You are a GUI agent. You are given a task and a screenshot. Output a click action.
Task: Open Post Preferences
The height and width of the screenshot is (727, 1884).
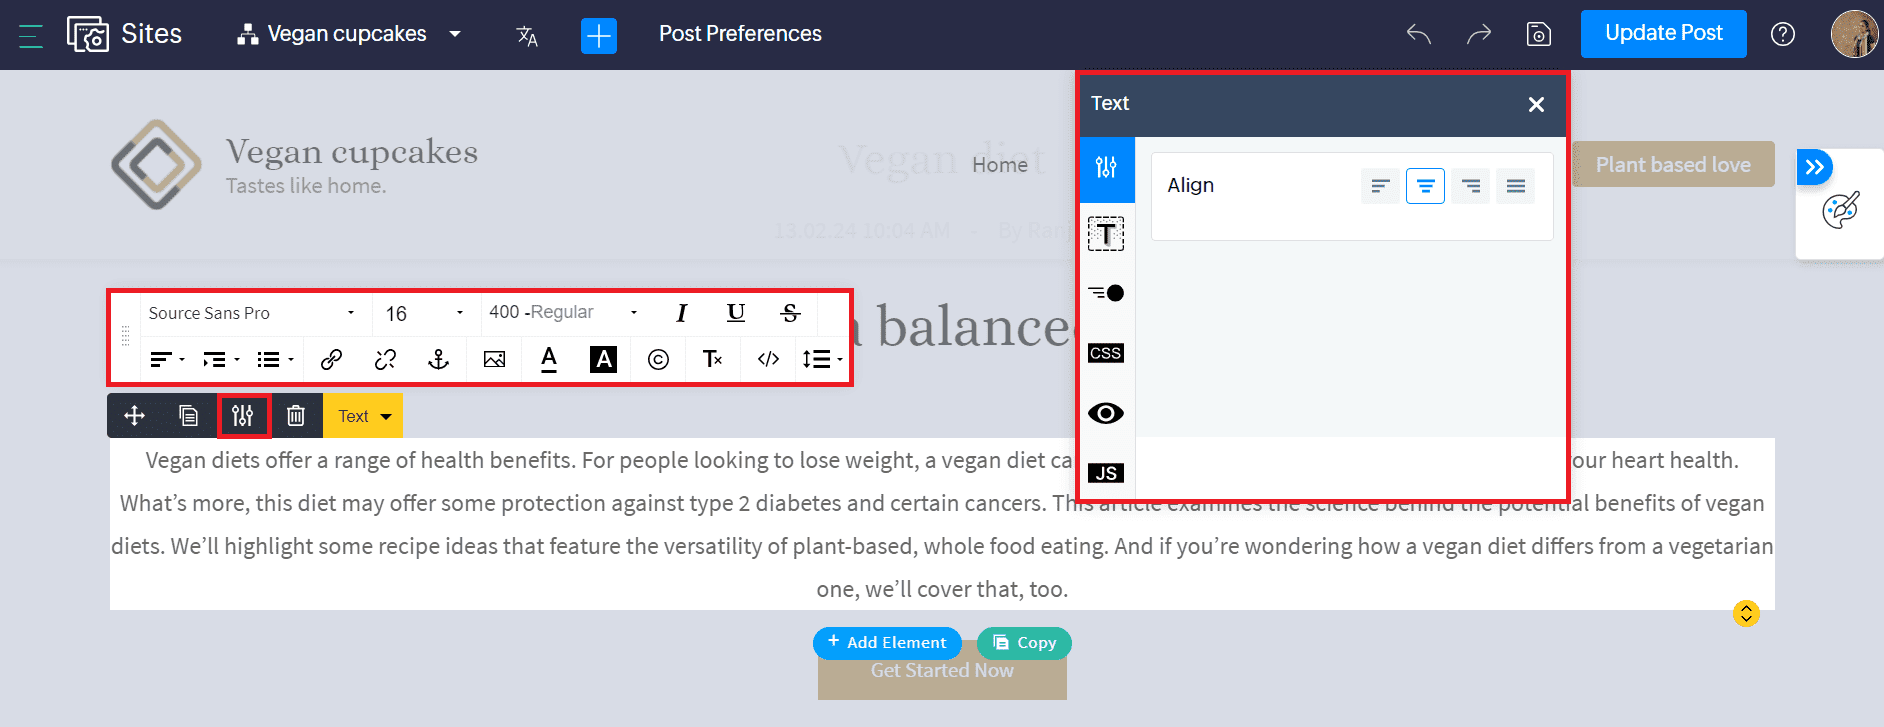click(x=740, y=34)
